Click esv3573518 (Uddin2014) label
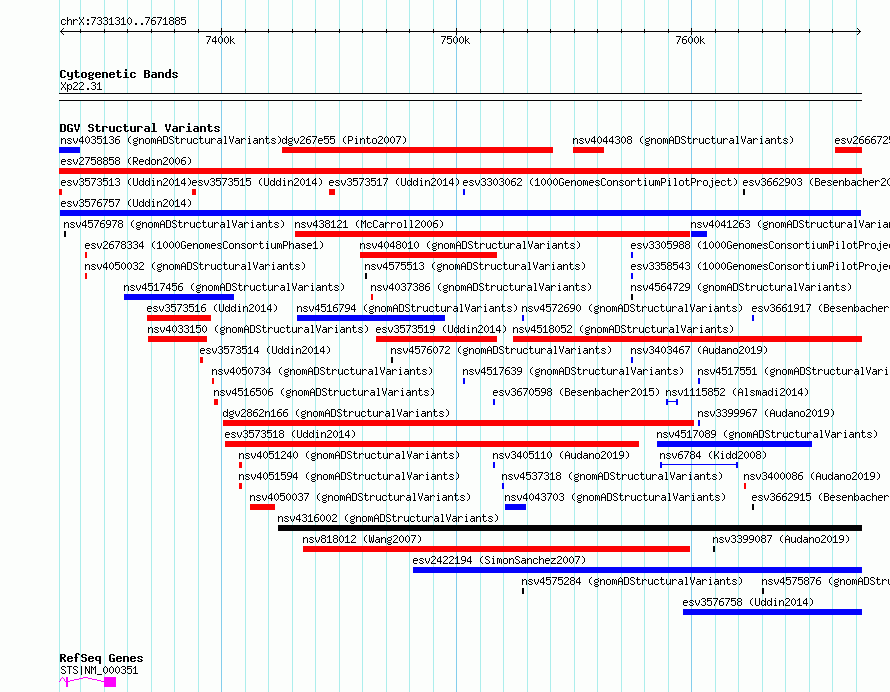The height and width of the screenshot is (692, 890). (290, 434)
